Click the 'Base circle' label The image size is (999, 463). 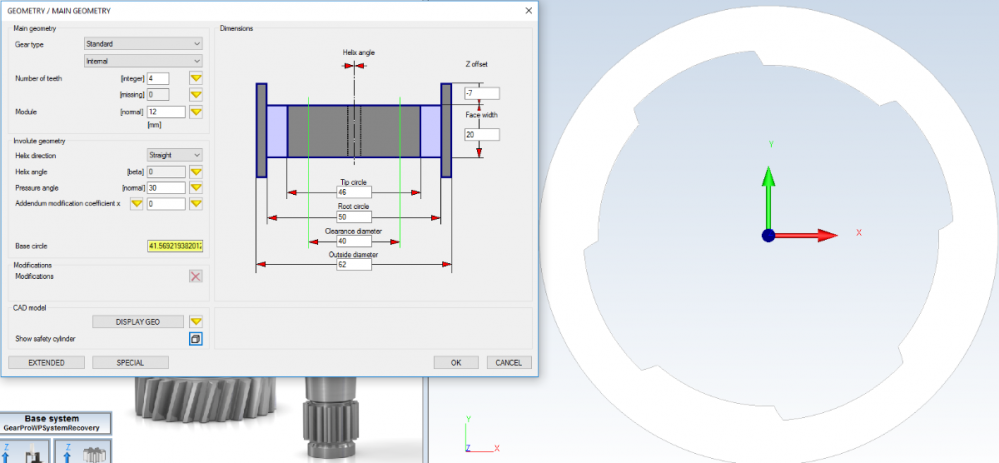pos(31,246)
